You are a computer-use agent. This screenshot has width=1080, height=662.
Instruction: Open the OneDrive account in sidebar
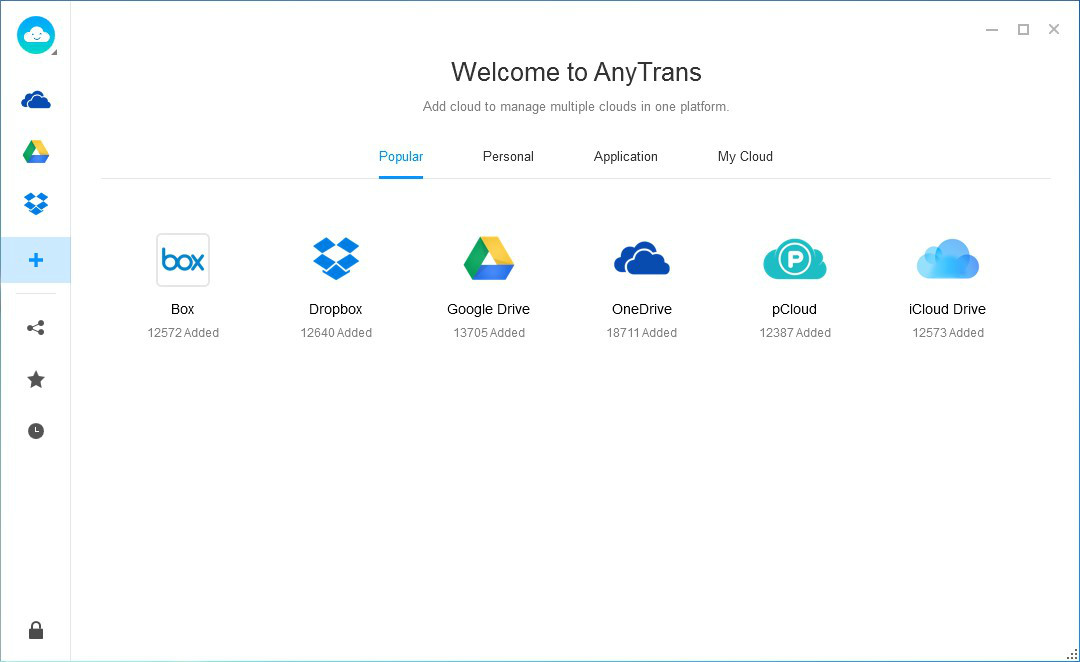[x=36, y=101]
